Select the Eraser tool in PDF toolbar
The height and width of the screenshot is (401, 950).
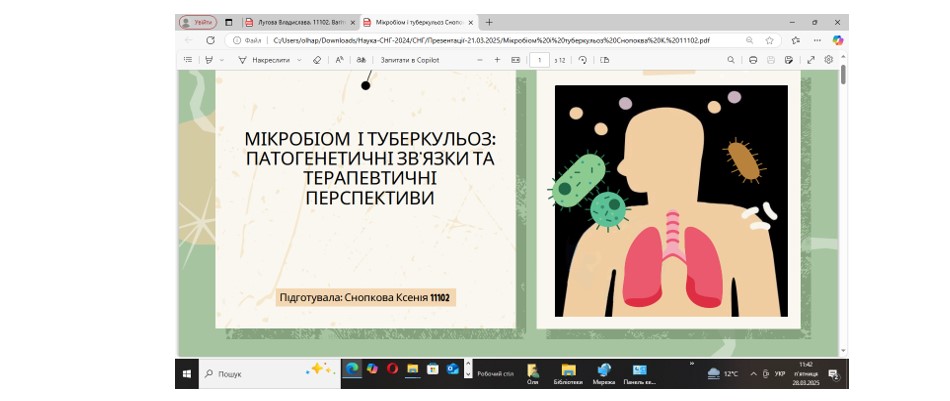point(317,60)
